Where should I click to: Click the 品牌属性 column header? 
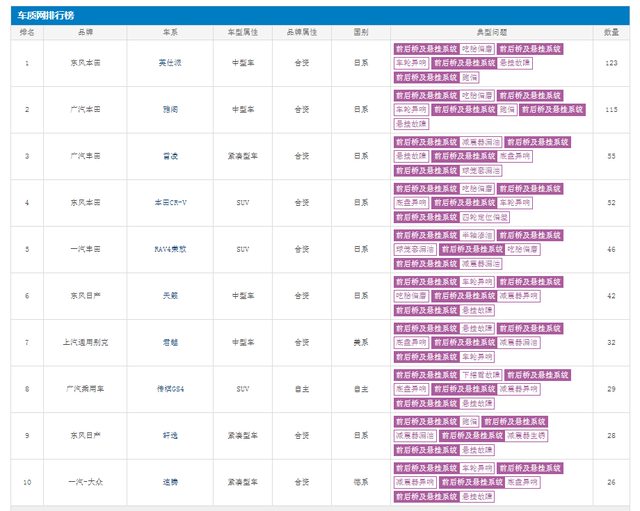coord(302,32)
